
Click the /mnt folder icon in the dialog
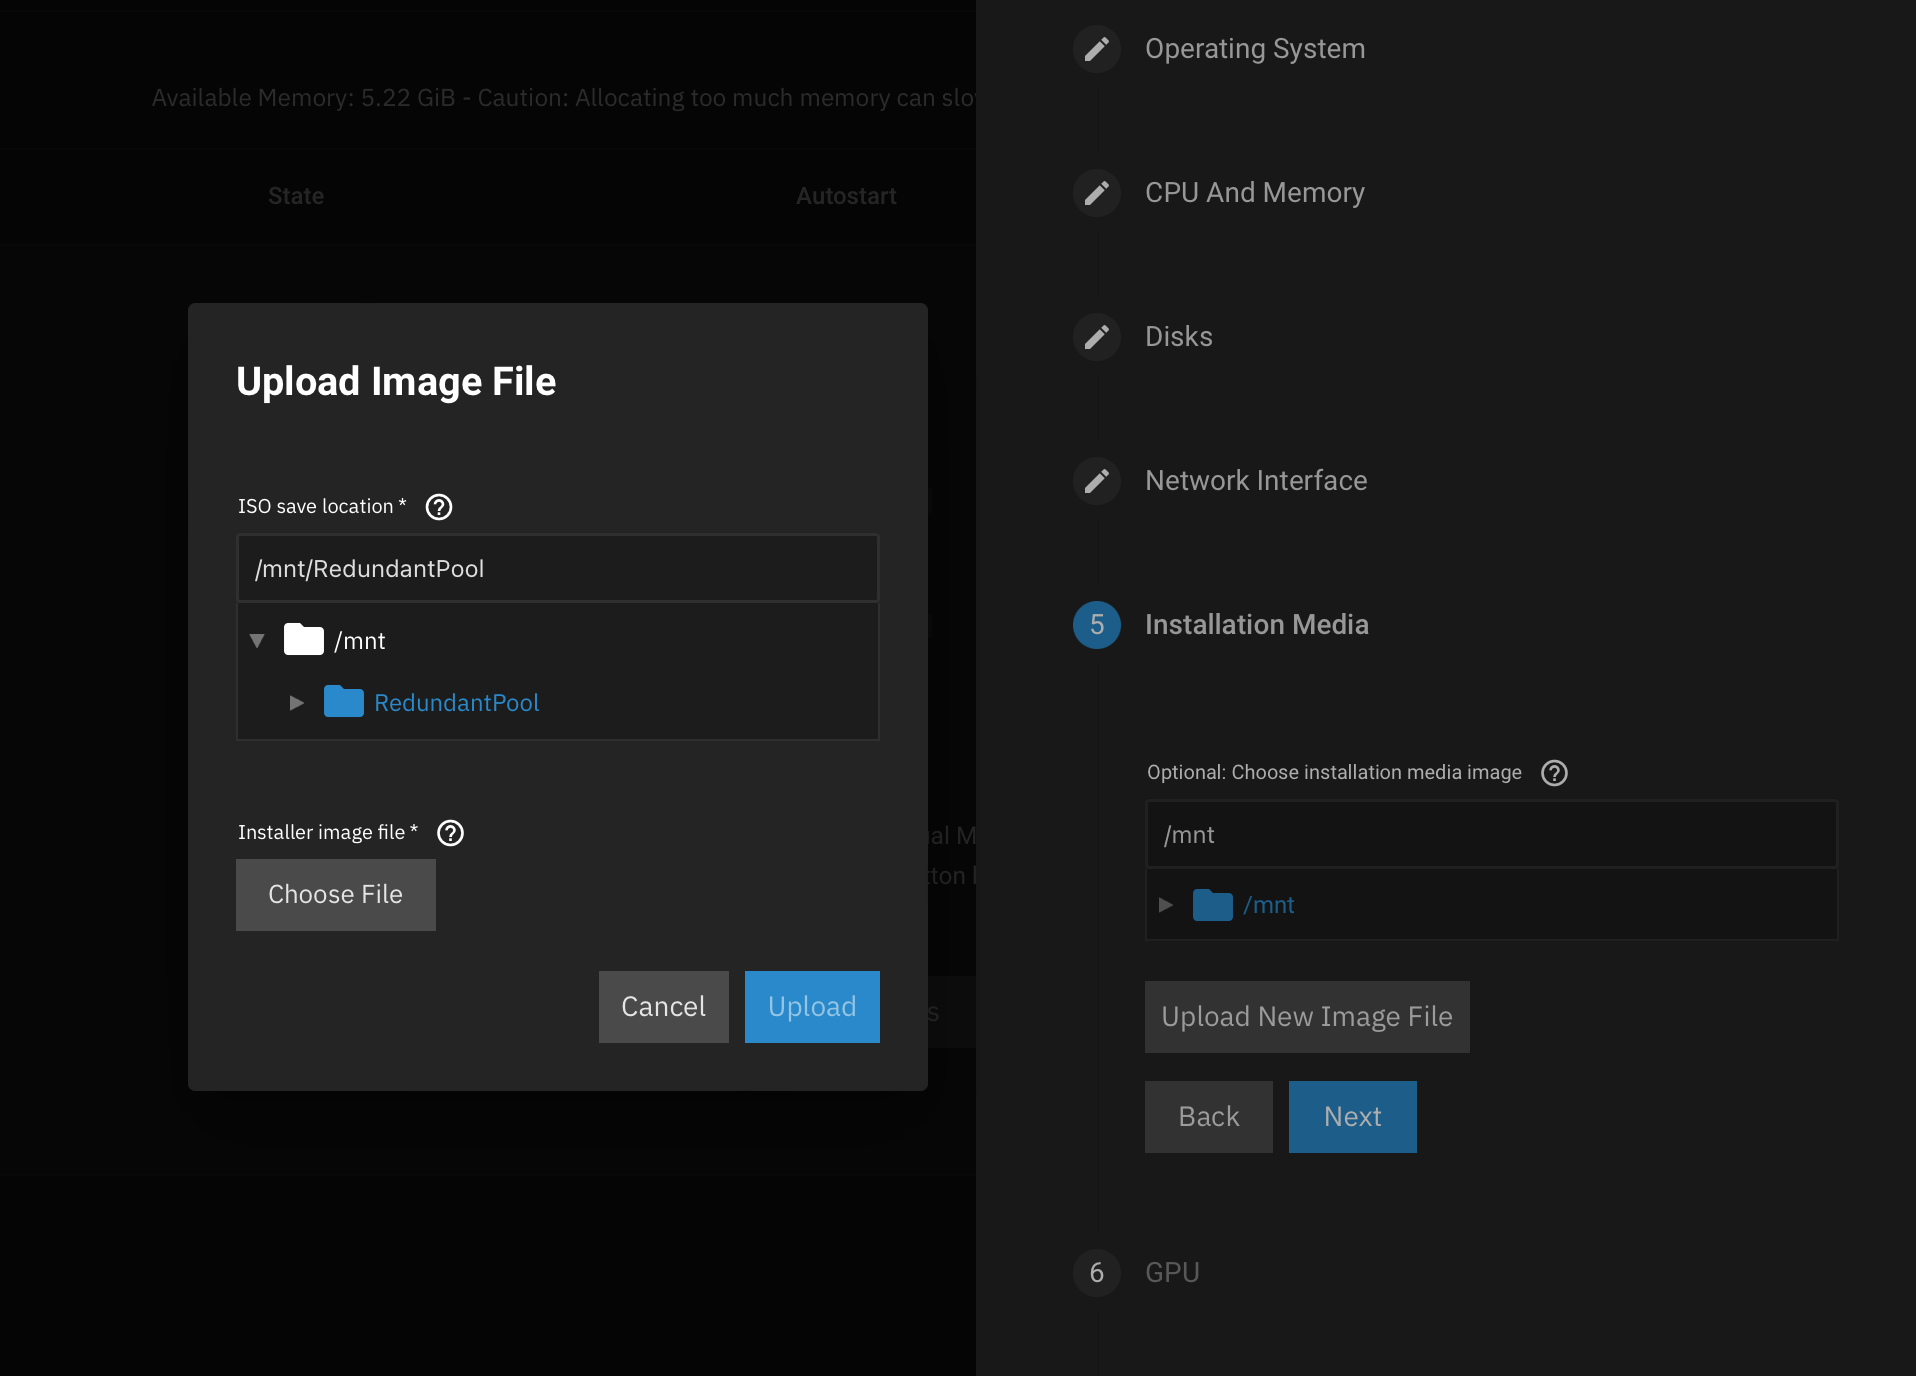(x=303, y=640)
